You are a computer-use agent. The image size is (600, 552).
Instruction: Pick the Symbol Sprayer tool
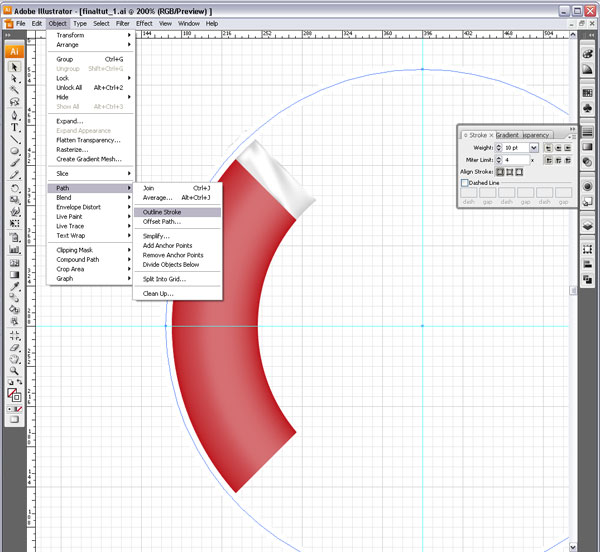[14, 238]
